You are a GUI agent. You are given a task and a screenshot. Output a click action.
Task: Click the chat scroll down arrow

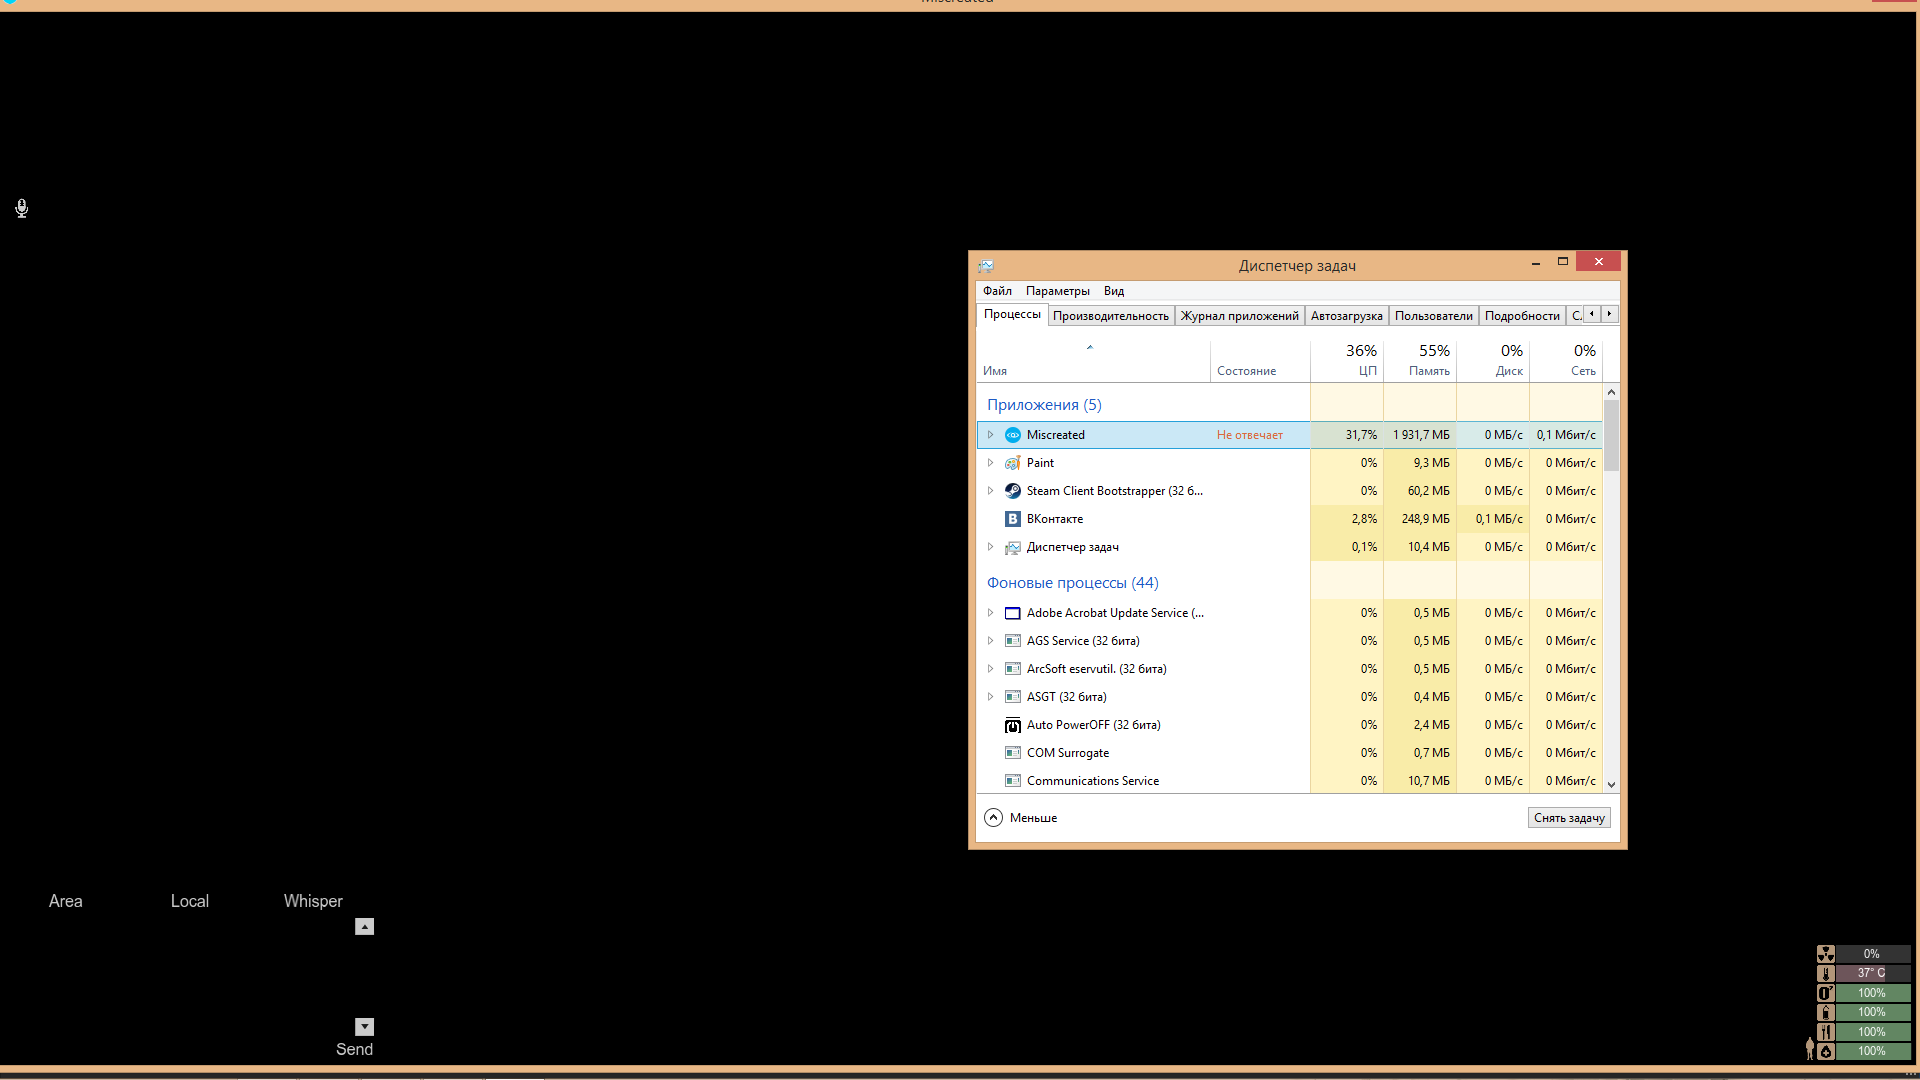point(364,1027)
